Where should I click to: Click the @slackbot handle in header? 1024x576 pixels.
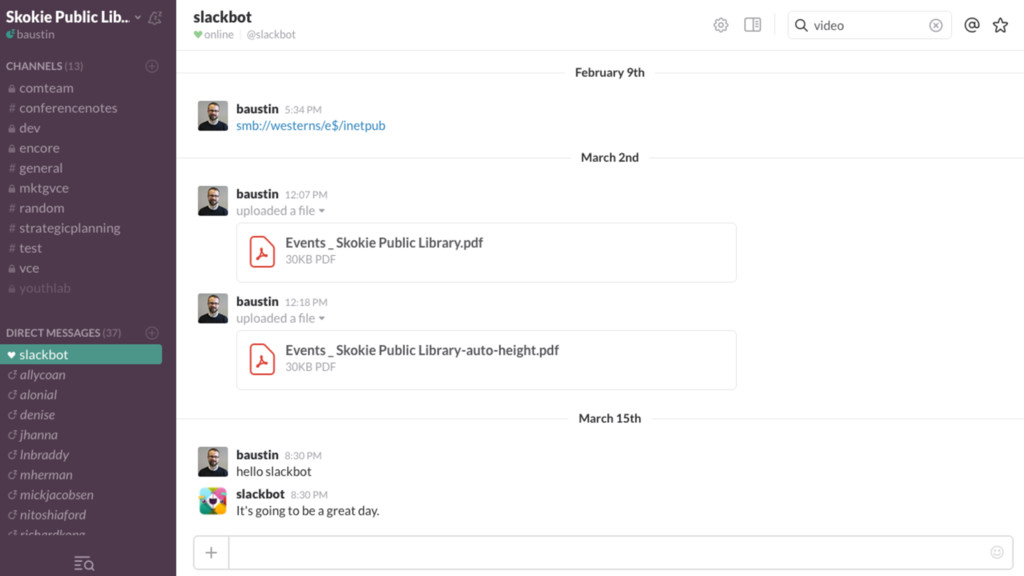point(271,35)
